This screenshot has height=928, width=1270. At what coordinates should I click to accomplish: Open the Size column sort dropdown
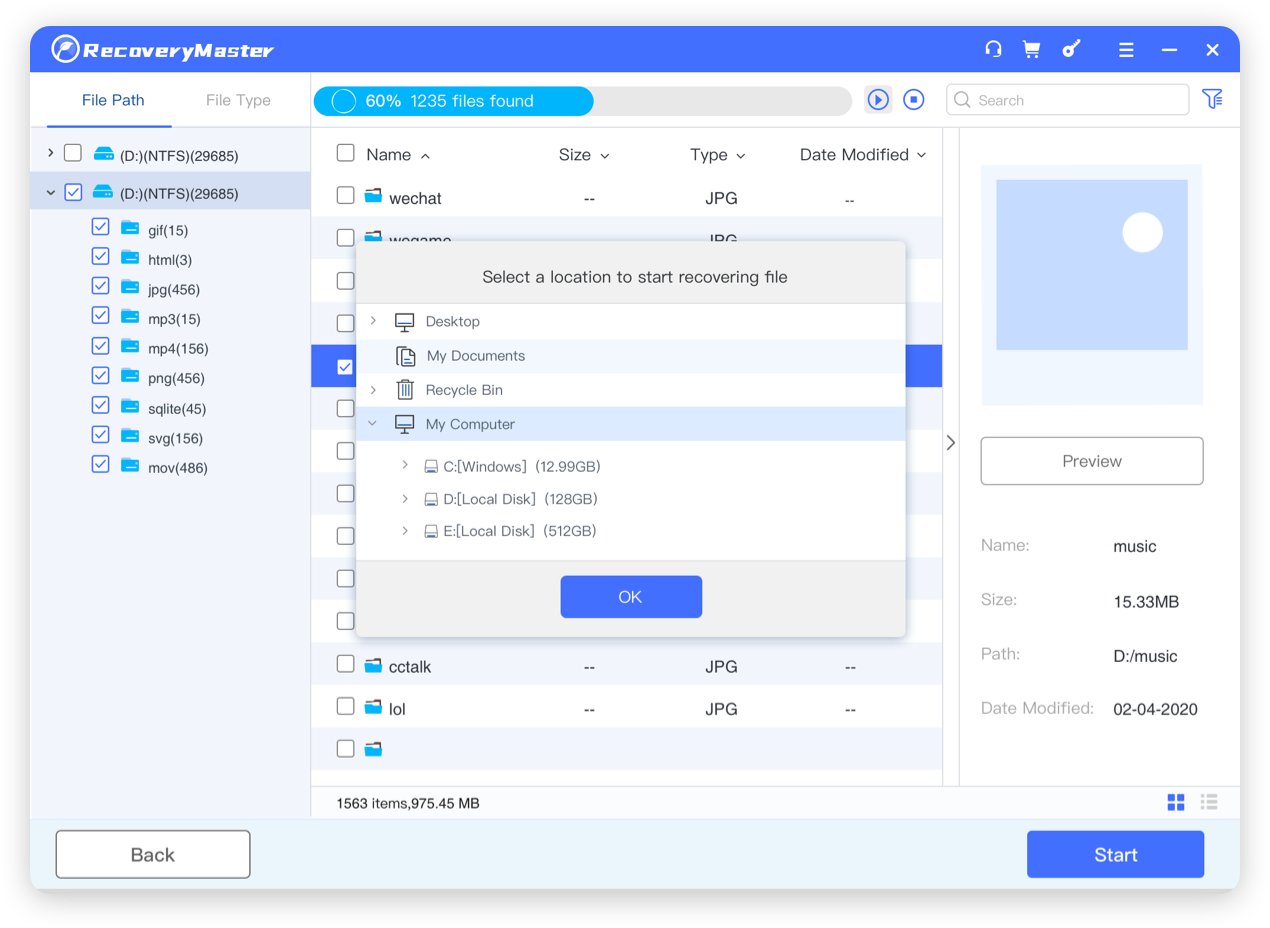click(x=606, y=155)
